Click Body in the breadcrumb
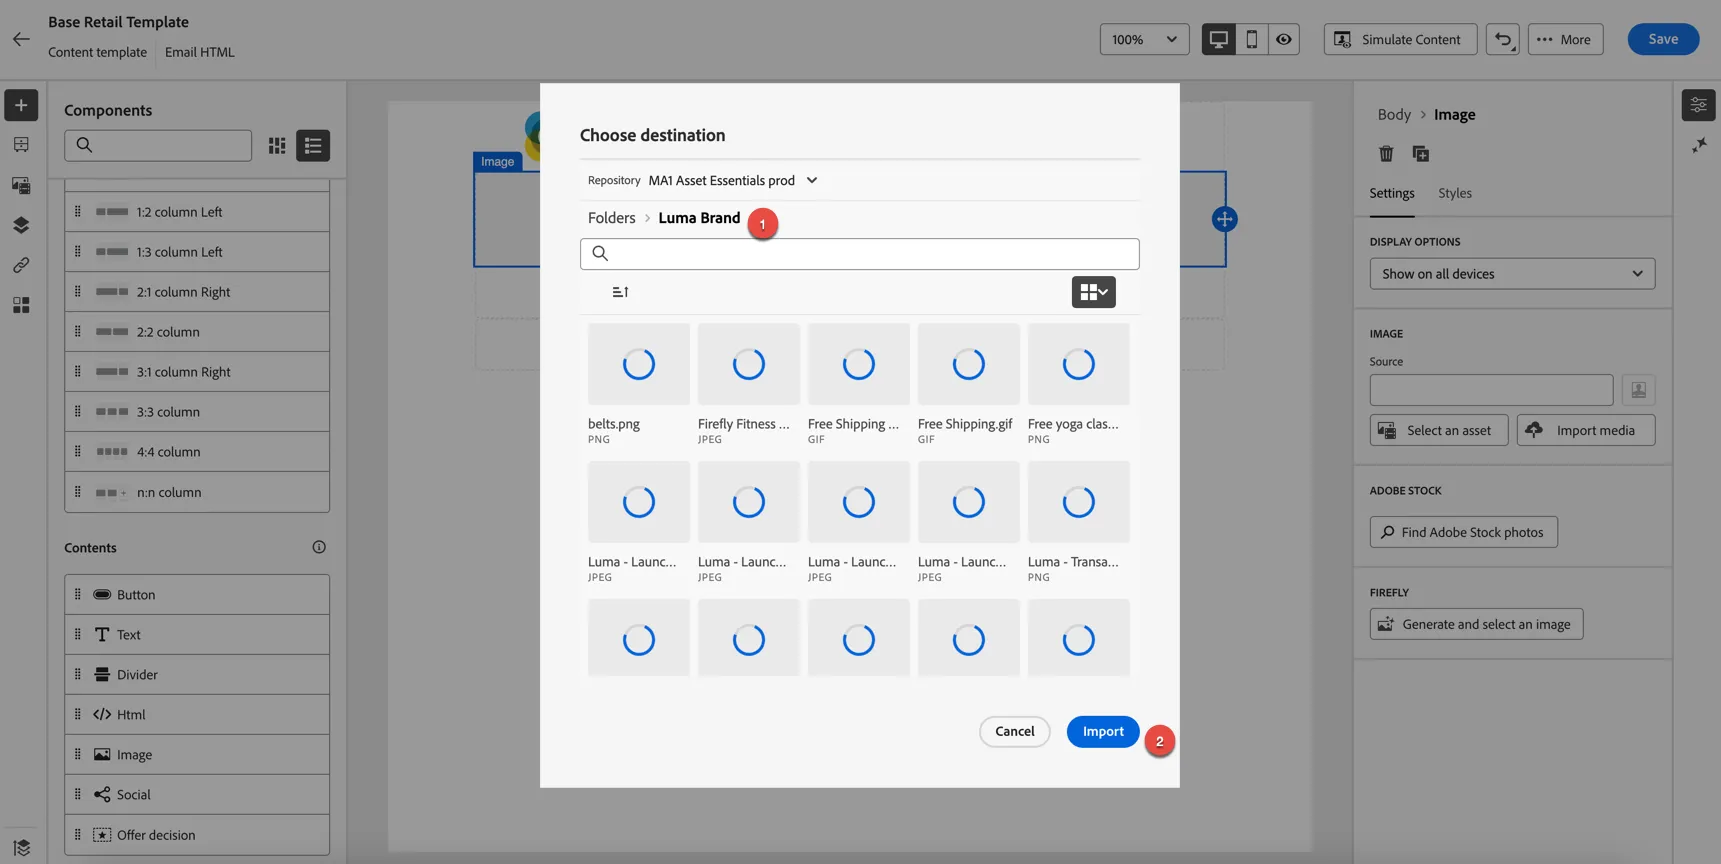 click(1394, 114)
